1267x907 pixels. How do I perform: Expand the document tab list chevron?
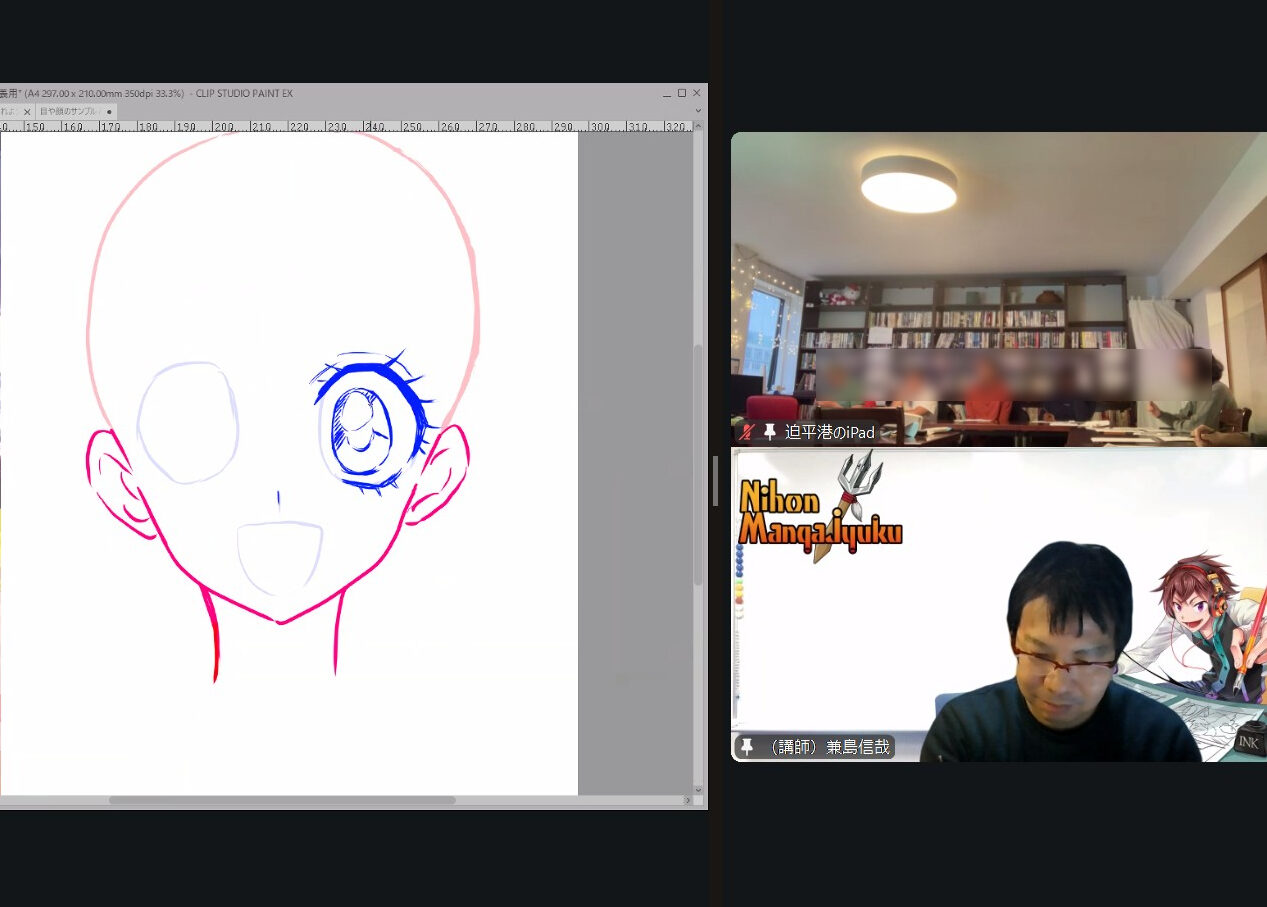[698, 111]
